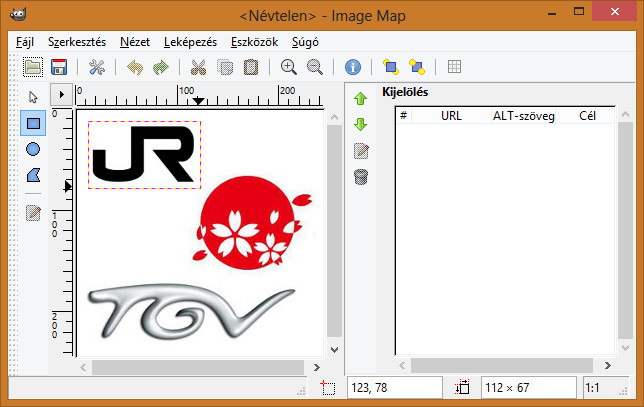This screenshot has height=407, width=644.
Task: Click the Cut scissors icon
Action: [x=198, y=67]
